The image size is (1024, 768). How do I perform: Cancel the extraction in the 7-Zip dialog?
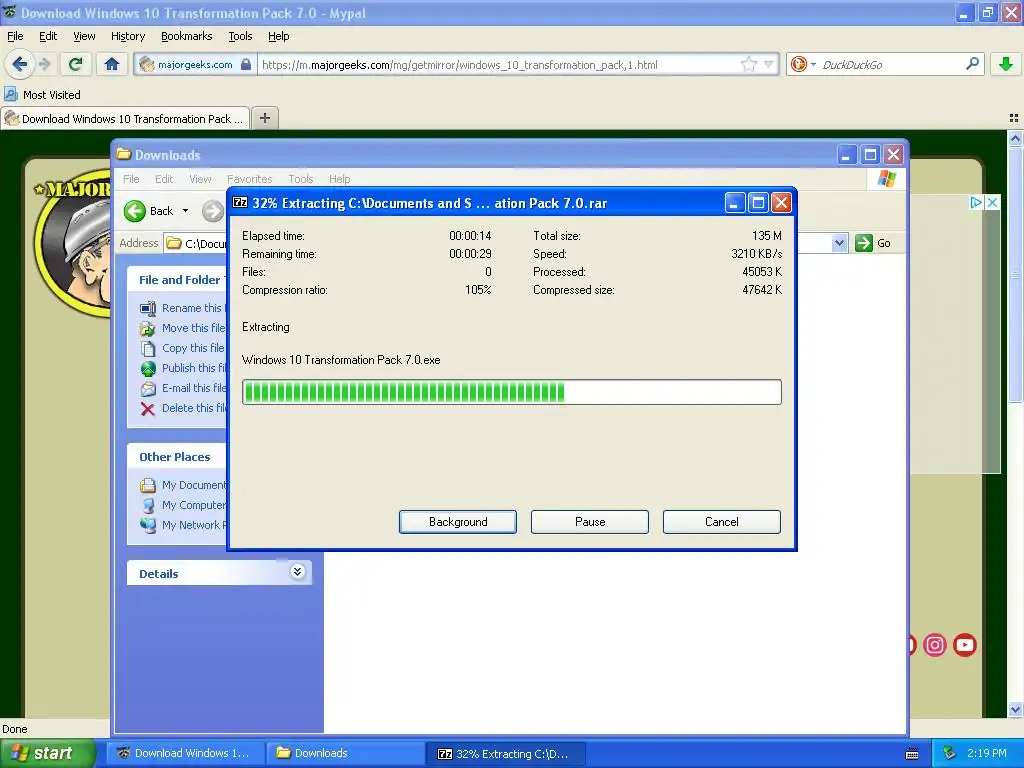click(722, 522)
